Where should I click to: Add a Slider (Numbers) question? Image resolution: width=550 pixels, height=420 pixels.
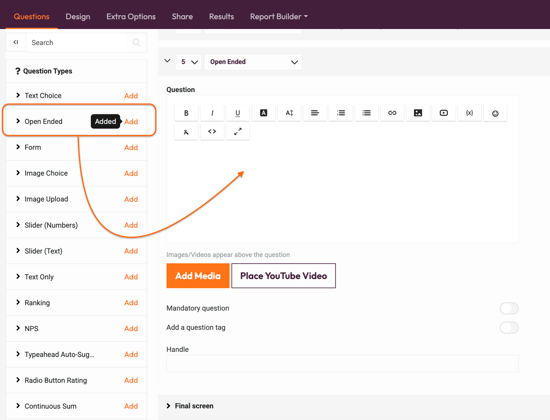point(131,225)
